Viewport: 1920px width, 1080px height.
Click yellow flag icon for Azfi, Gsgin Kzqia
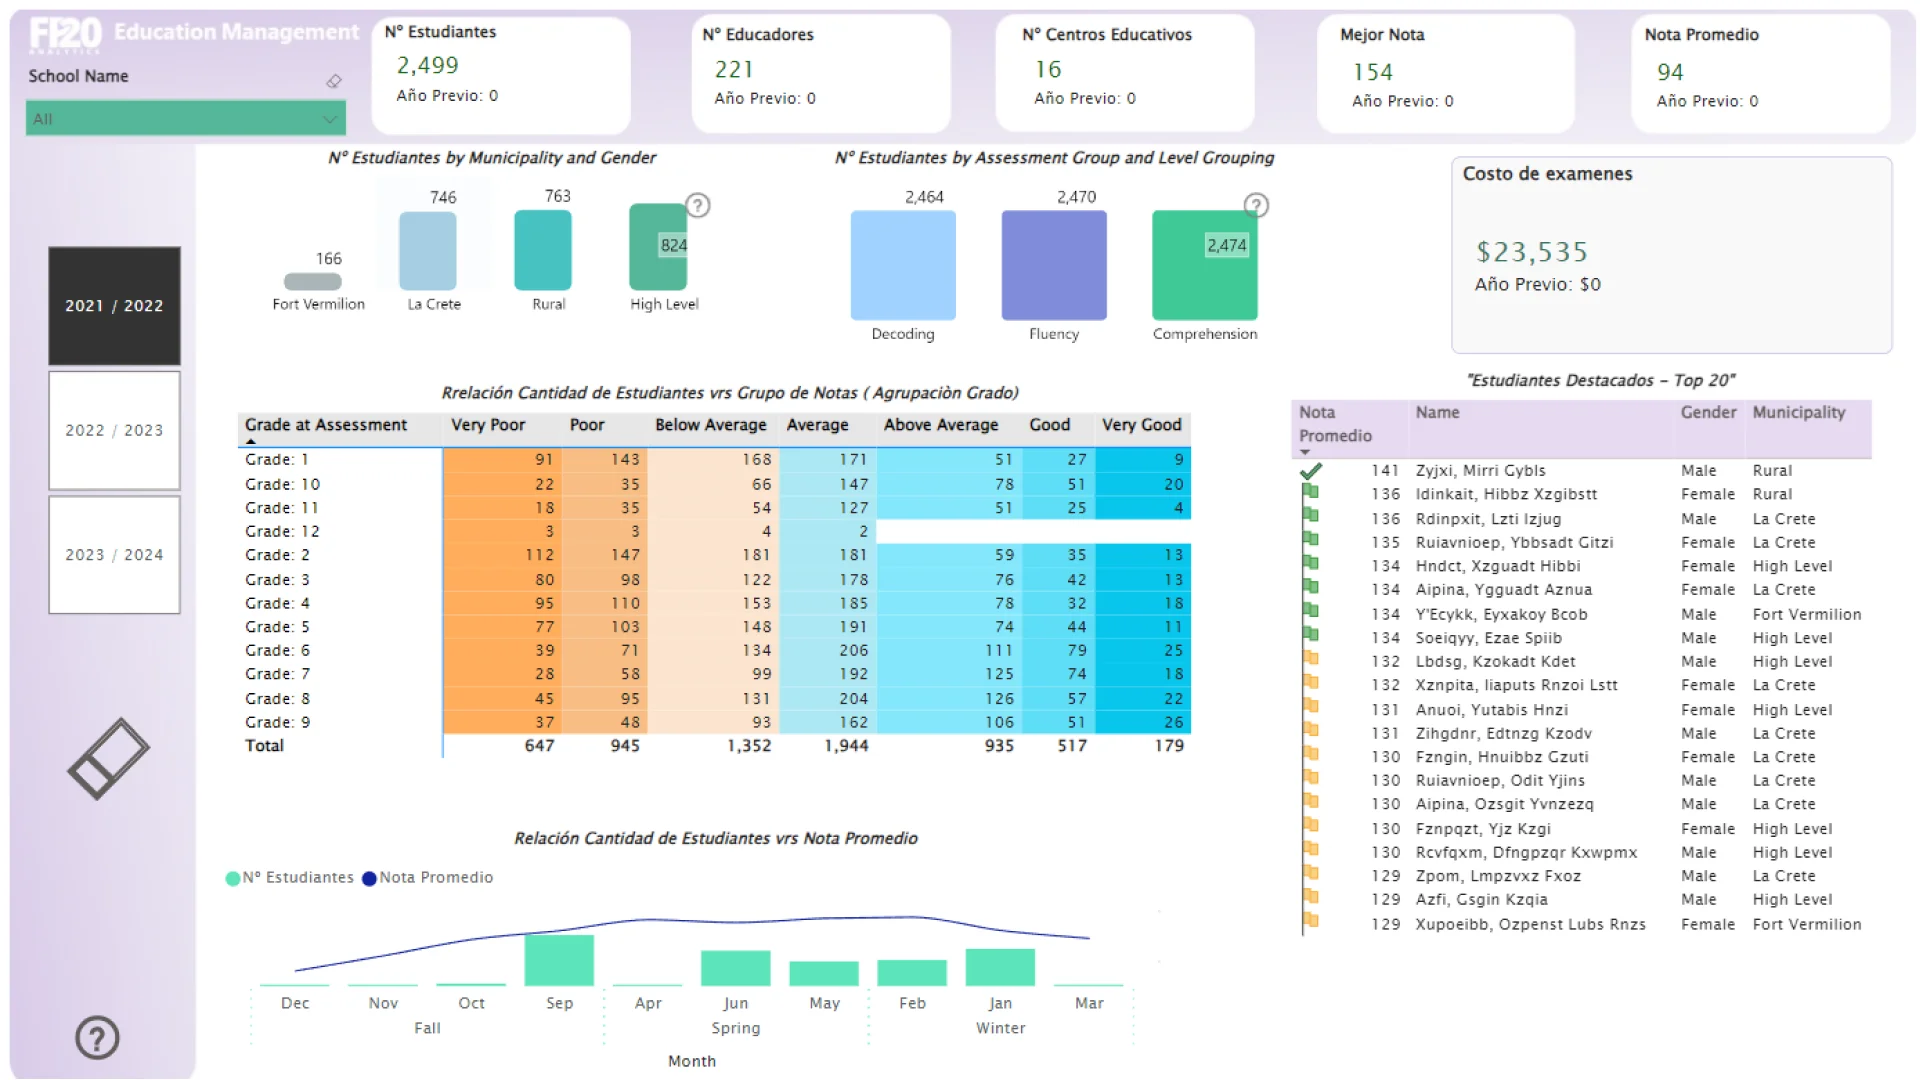pyautogui.click(x=1311, y=898)
